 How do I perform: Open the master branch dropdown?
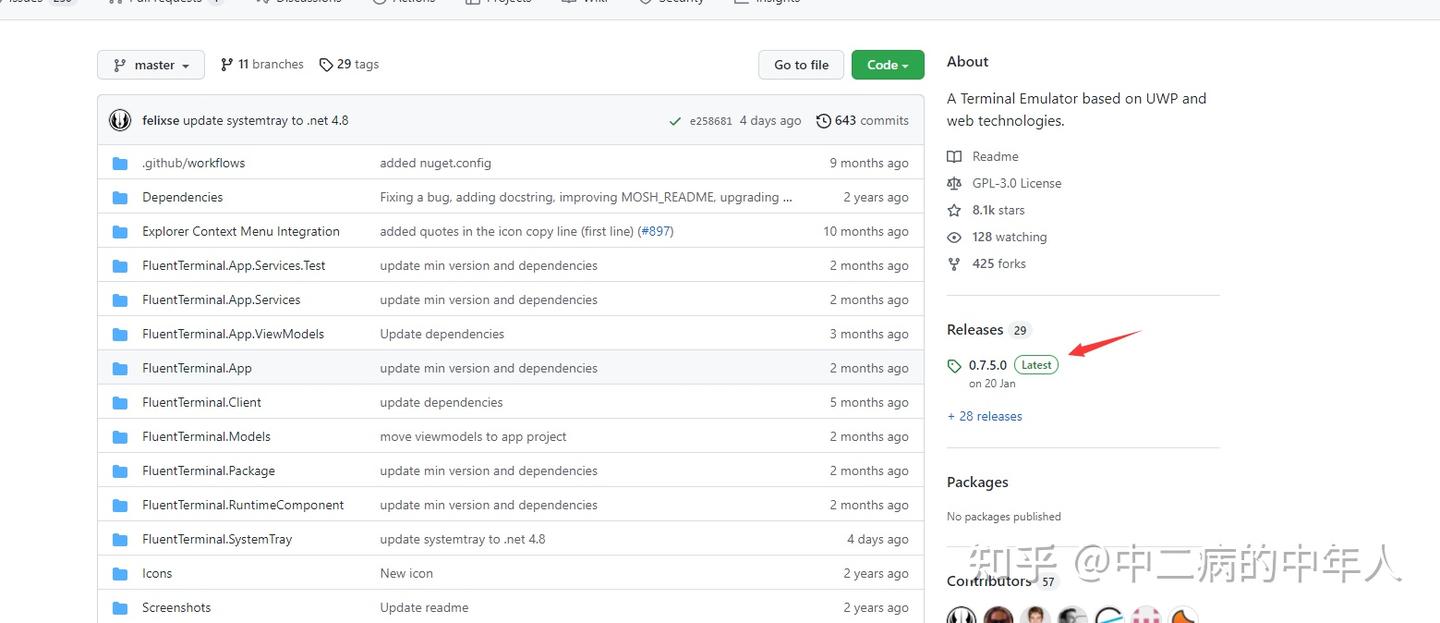pyautogui.click(x=151, y=65)
